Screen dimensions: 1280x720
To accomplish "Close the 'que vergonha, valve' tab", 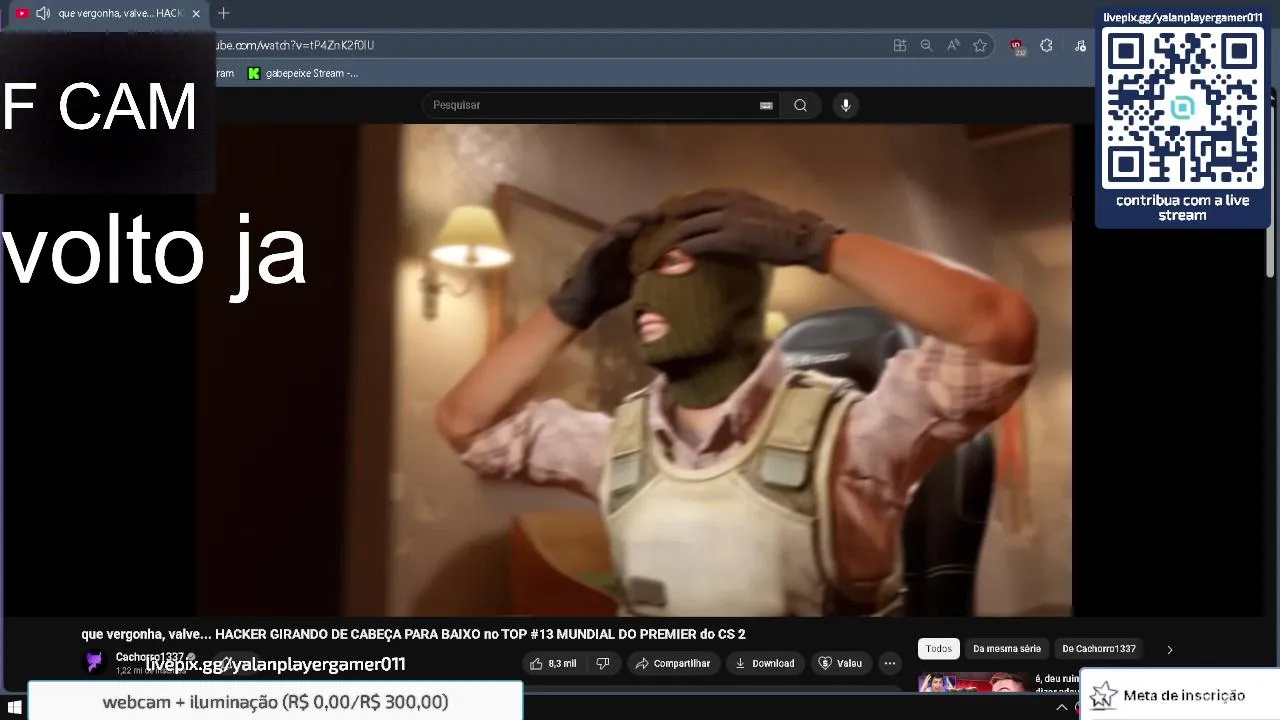I will pyautogui.click(x=196, y=14).
